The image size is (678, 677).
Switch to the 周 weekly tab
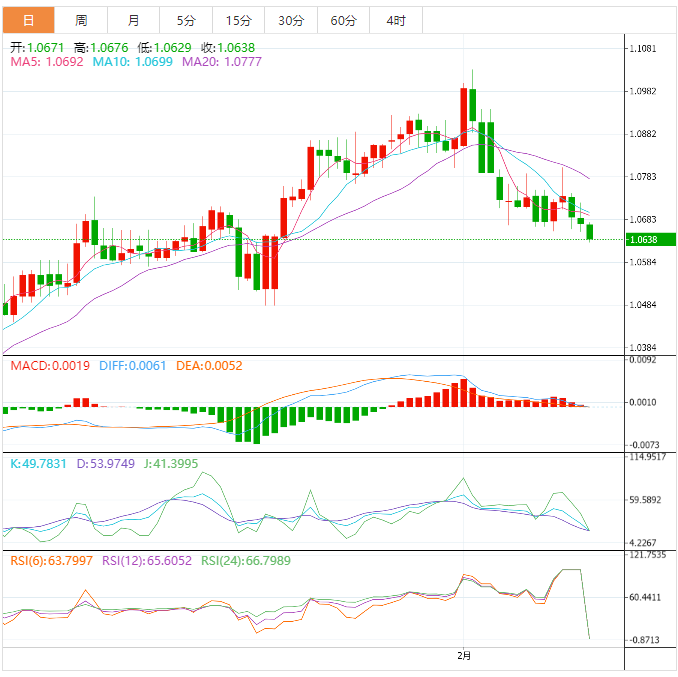point(81,20)
